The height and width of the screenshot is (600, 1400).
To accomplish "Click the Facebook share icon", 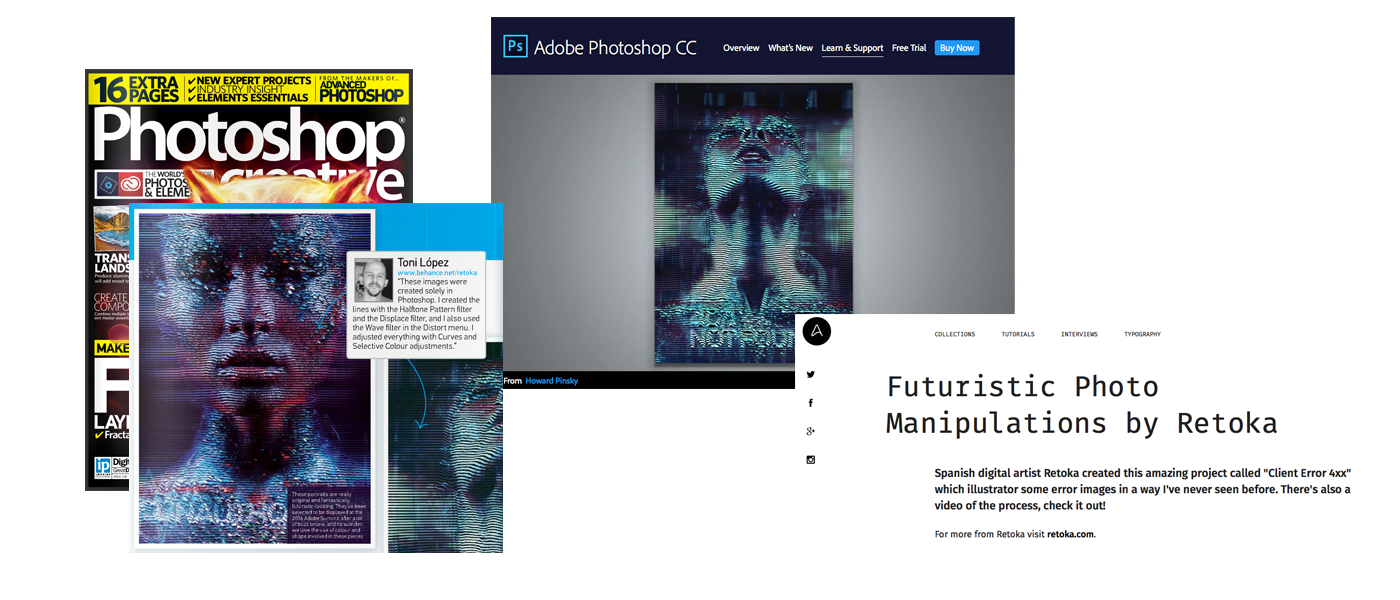I will click(x=811, y=403).
